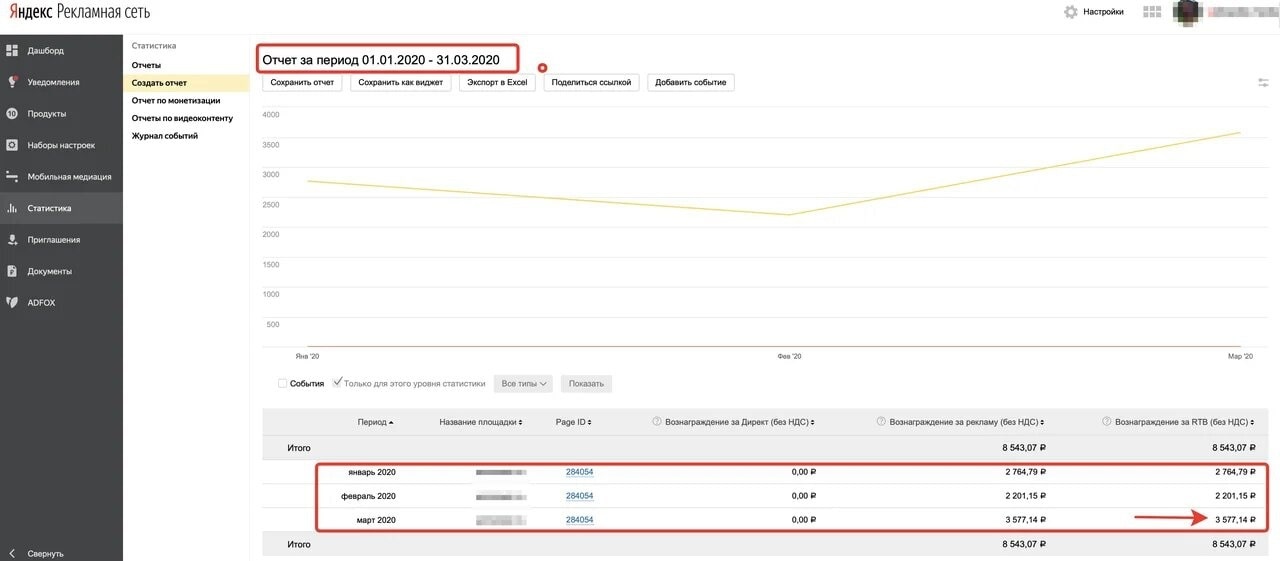The image size is (1280, 561).
Task: Click help icon beside Вознаграждение за RTB
Action: click(1106, 422)
